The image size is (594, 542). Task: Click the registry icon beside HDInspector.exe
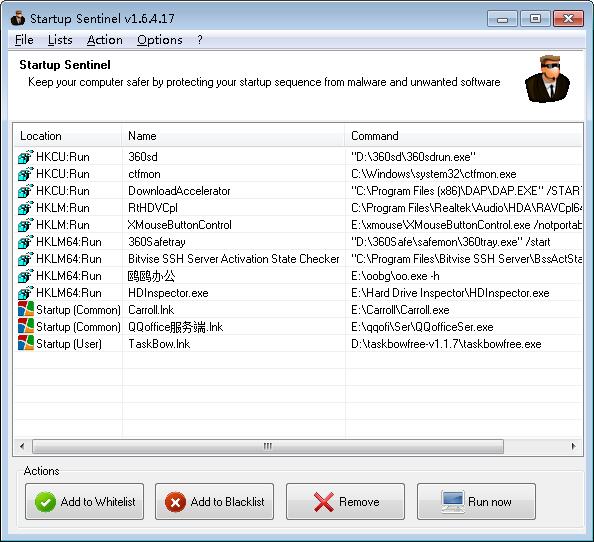click(x=26, y=293)
